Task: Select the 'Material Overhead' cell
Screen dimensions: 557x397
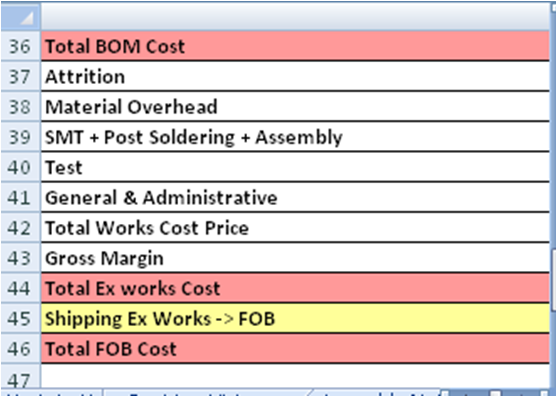Action: (295, 107)
